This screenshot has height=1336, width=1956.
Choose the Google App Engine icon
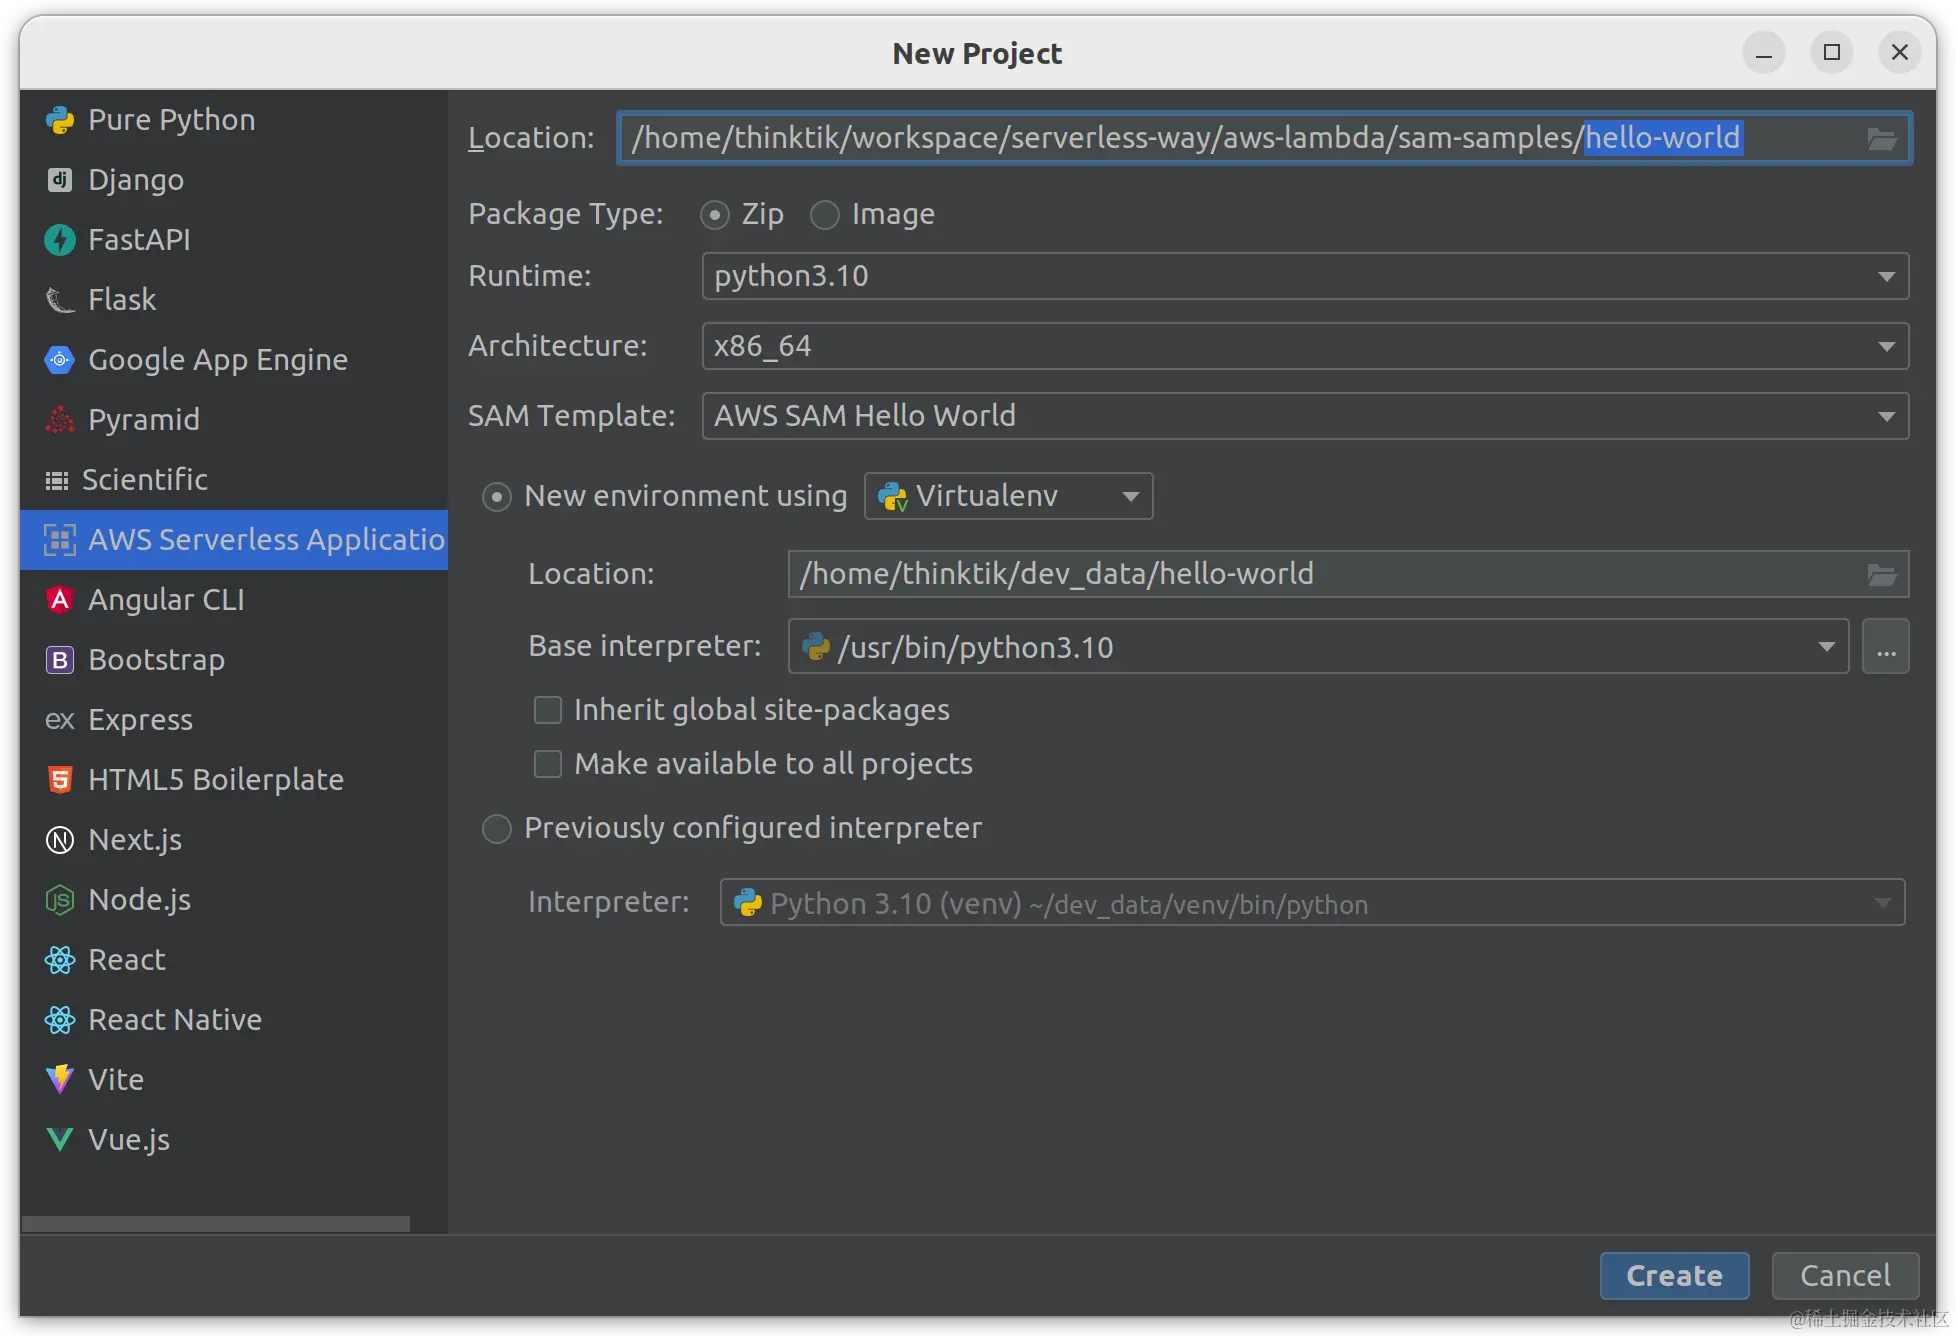coord(60,360)
